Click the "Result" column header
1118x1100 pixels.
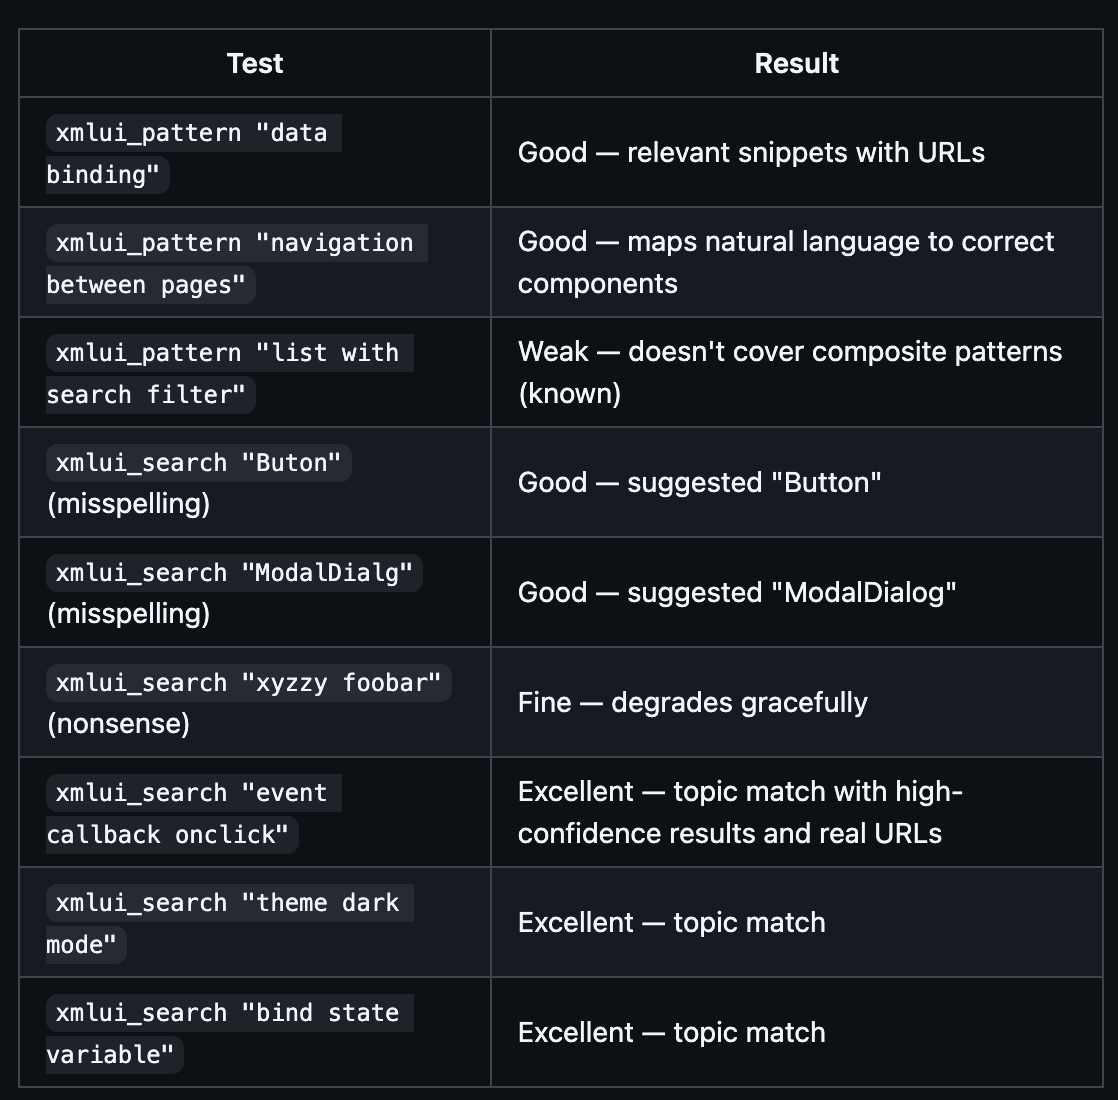(796, 63)
